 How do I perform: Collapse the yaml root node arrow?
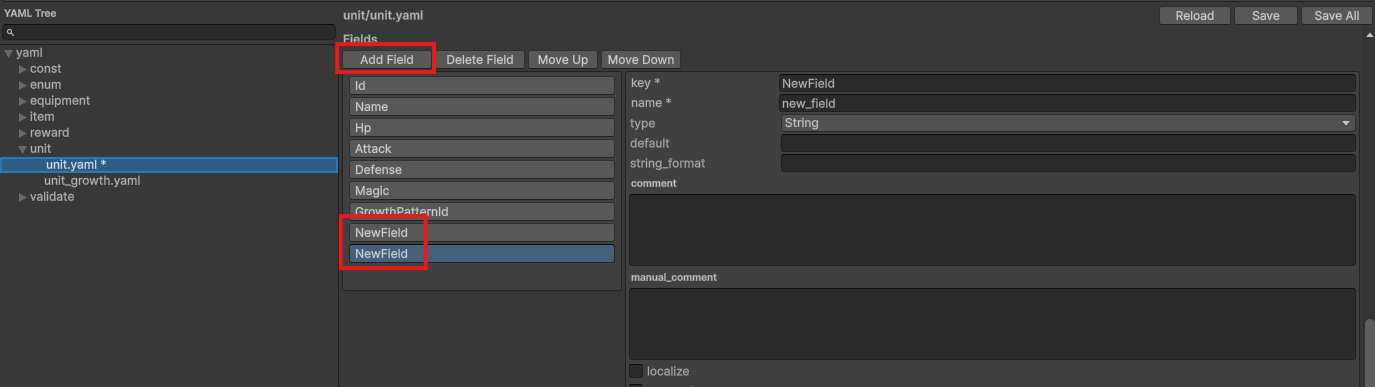[x=9, y=53]
